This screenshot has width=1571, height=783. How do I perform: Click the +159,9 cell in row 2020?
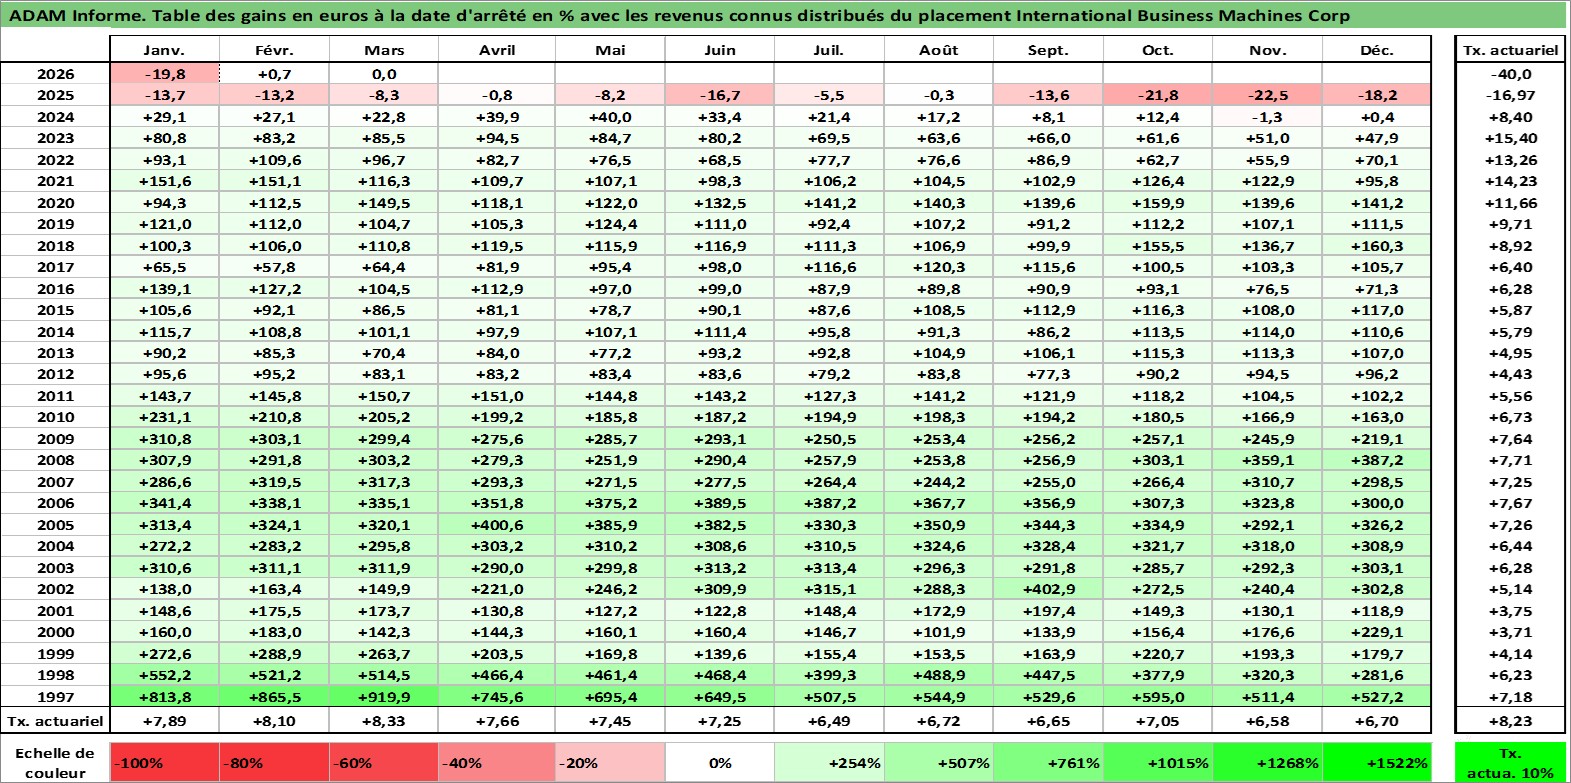[1158, 203]
